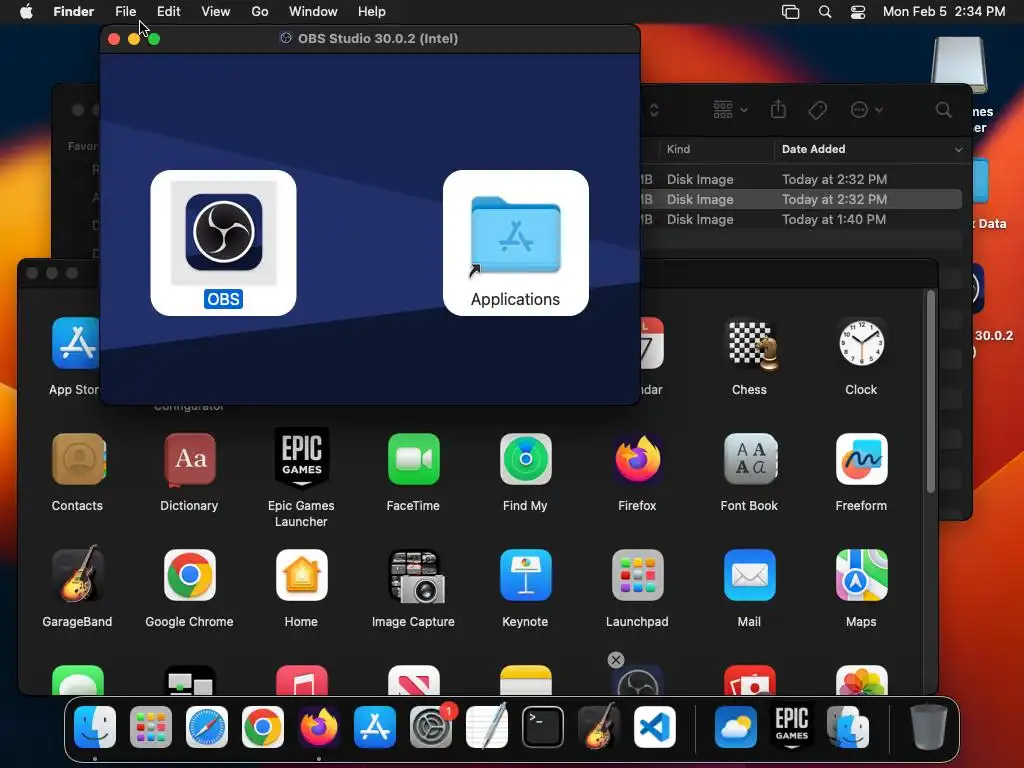The width and height of the screenshot is (1024, 768).
Task: Open the Clock app icon
Action: click(x=861, y=344)
